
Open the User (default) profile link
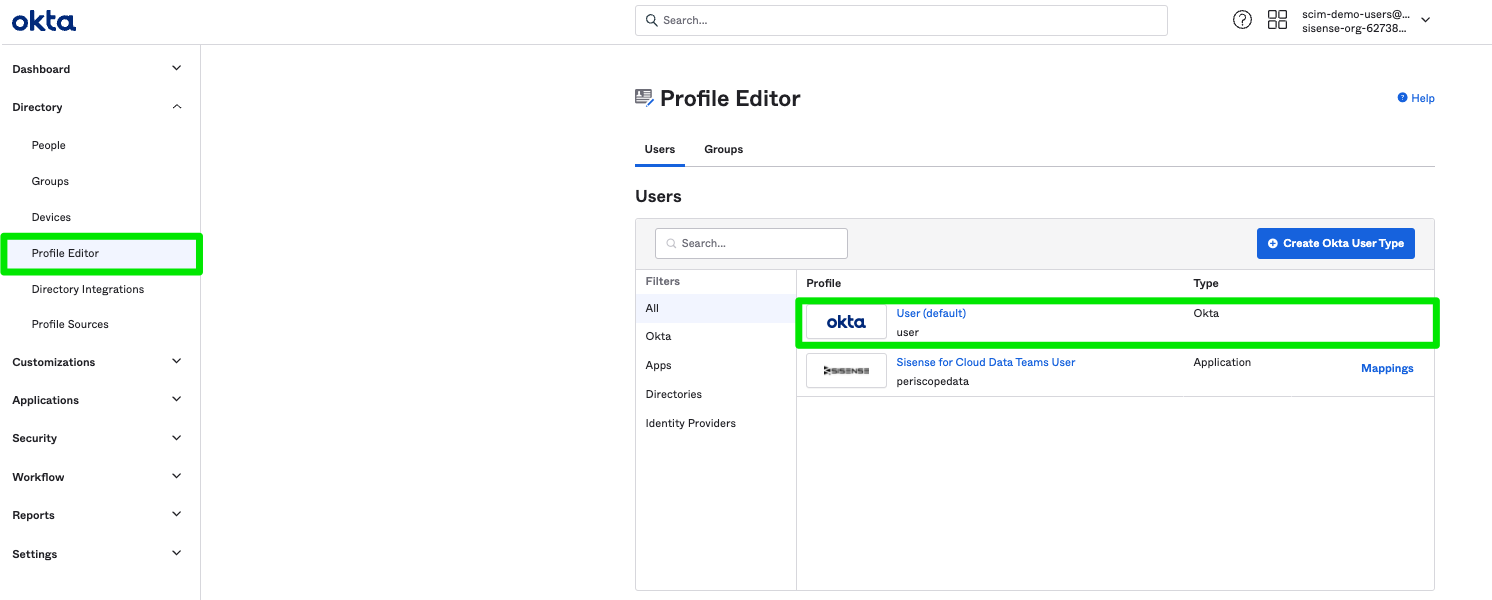pyautogui.click(x=931, y=313)
